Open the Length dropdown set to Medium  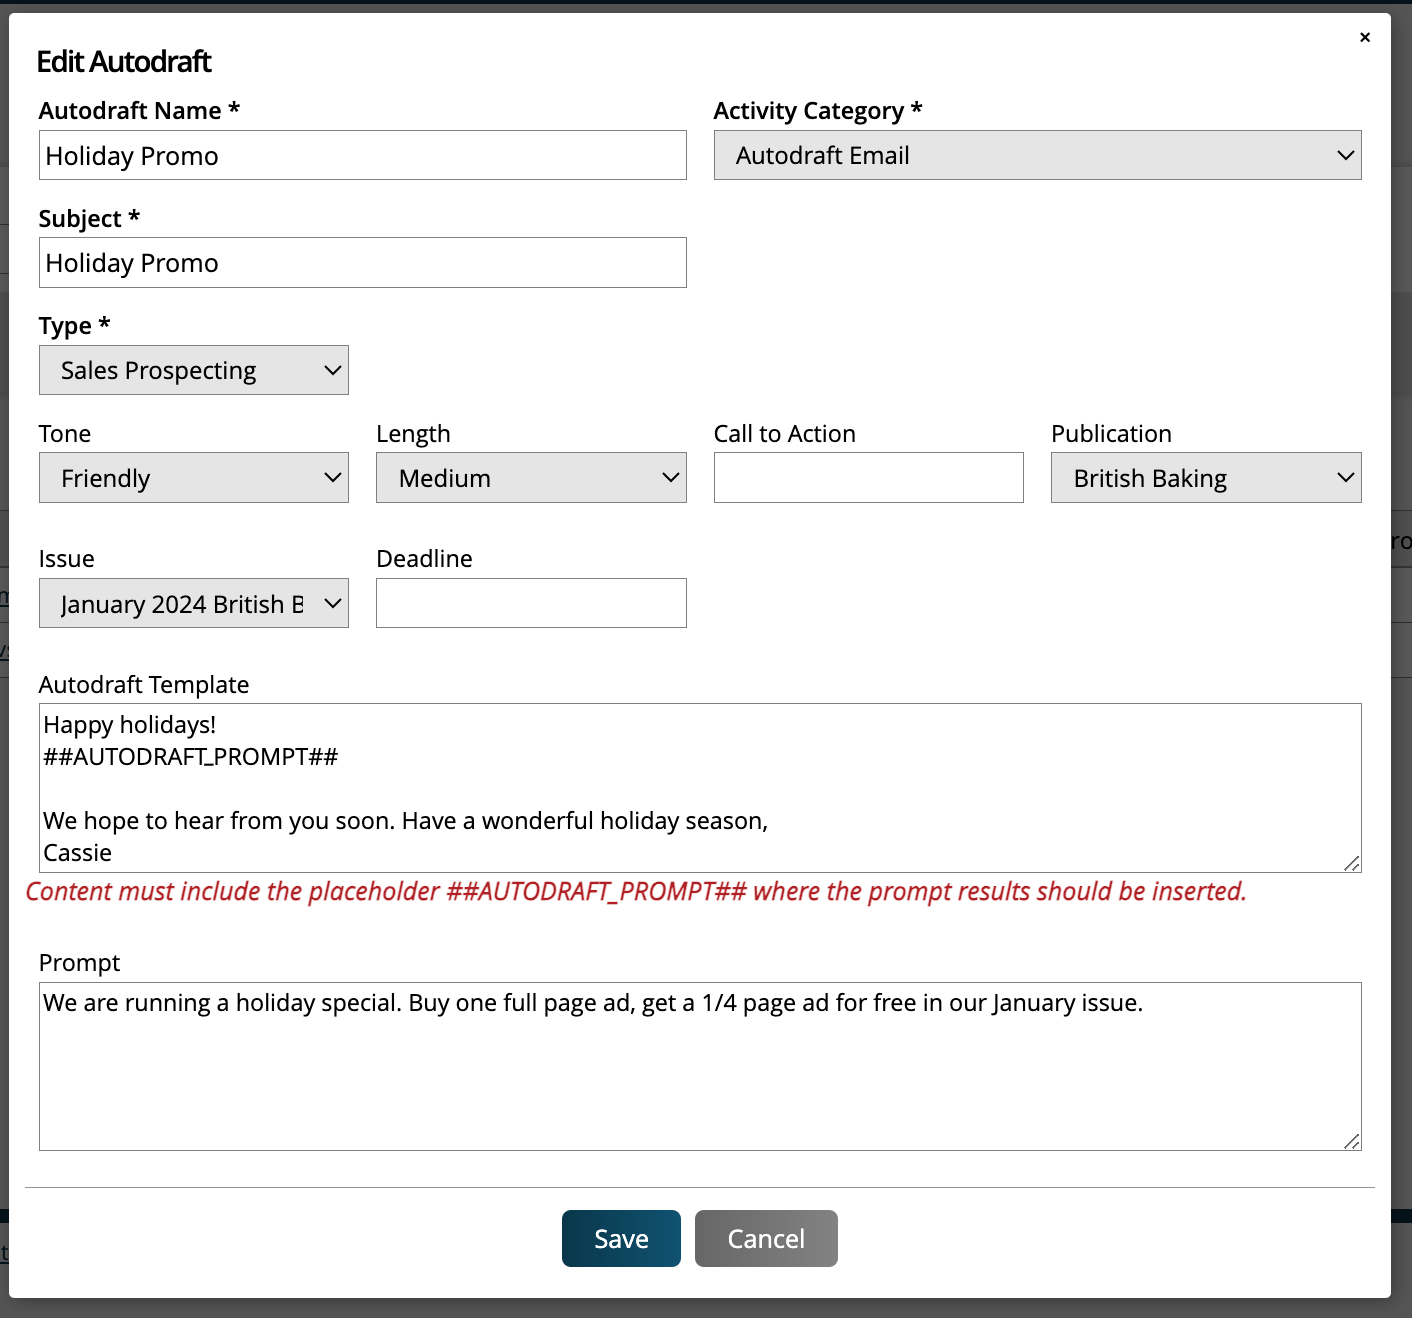pyautogui.click(x=530, y=478)
